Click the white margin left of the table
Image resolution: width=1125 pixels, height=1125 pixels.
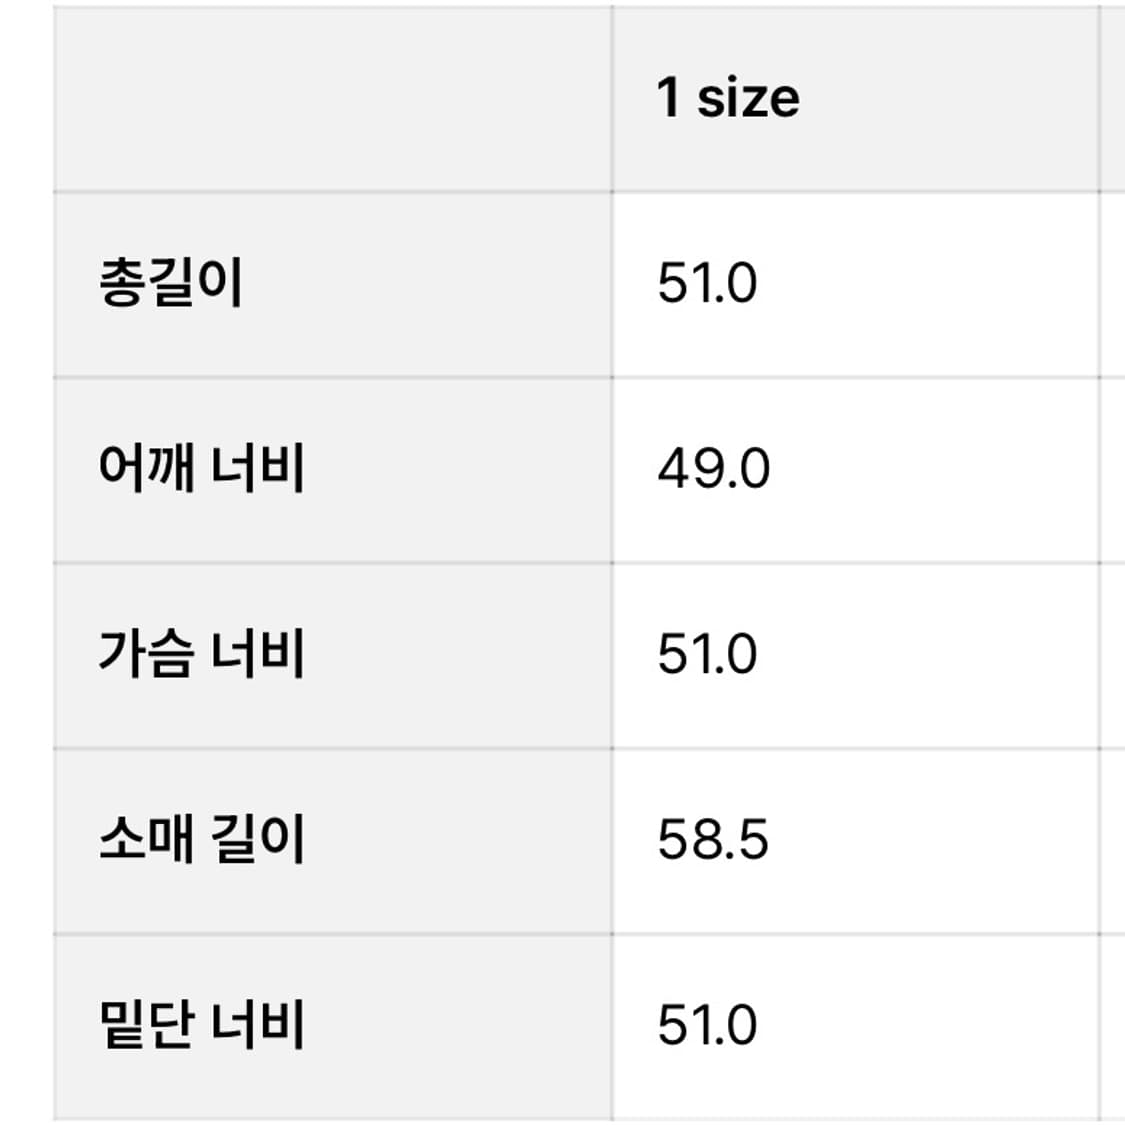[25, 560]
